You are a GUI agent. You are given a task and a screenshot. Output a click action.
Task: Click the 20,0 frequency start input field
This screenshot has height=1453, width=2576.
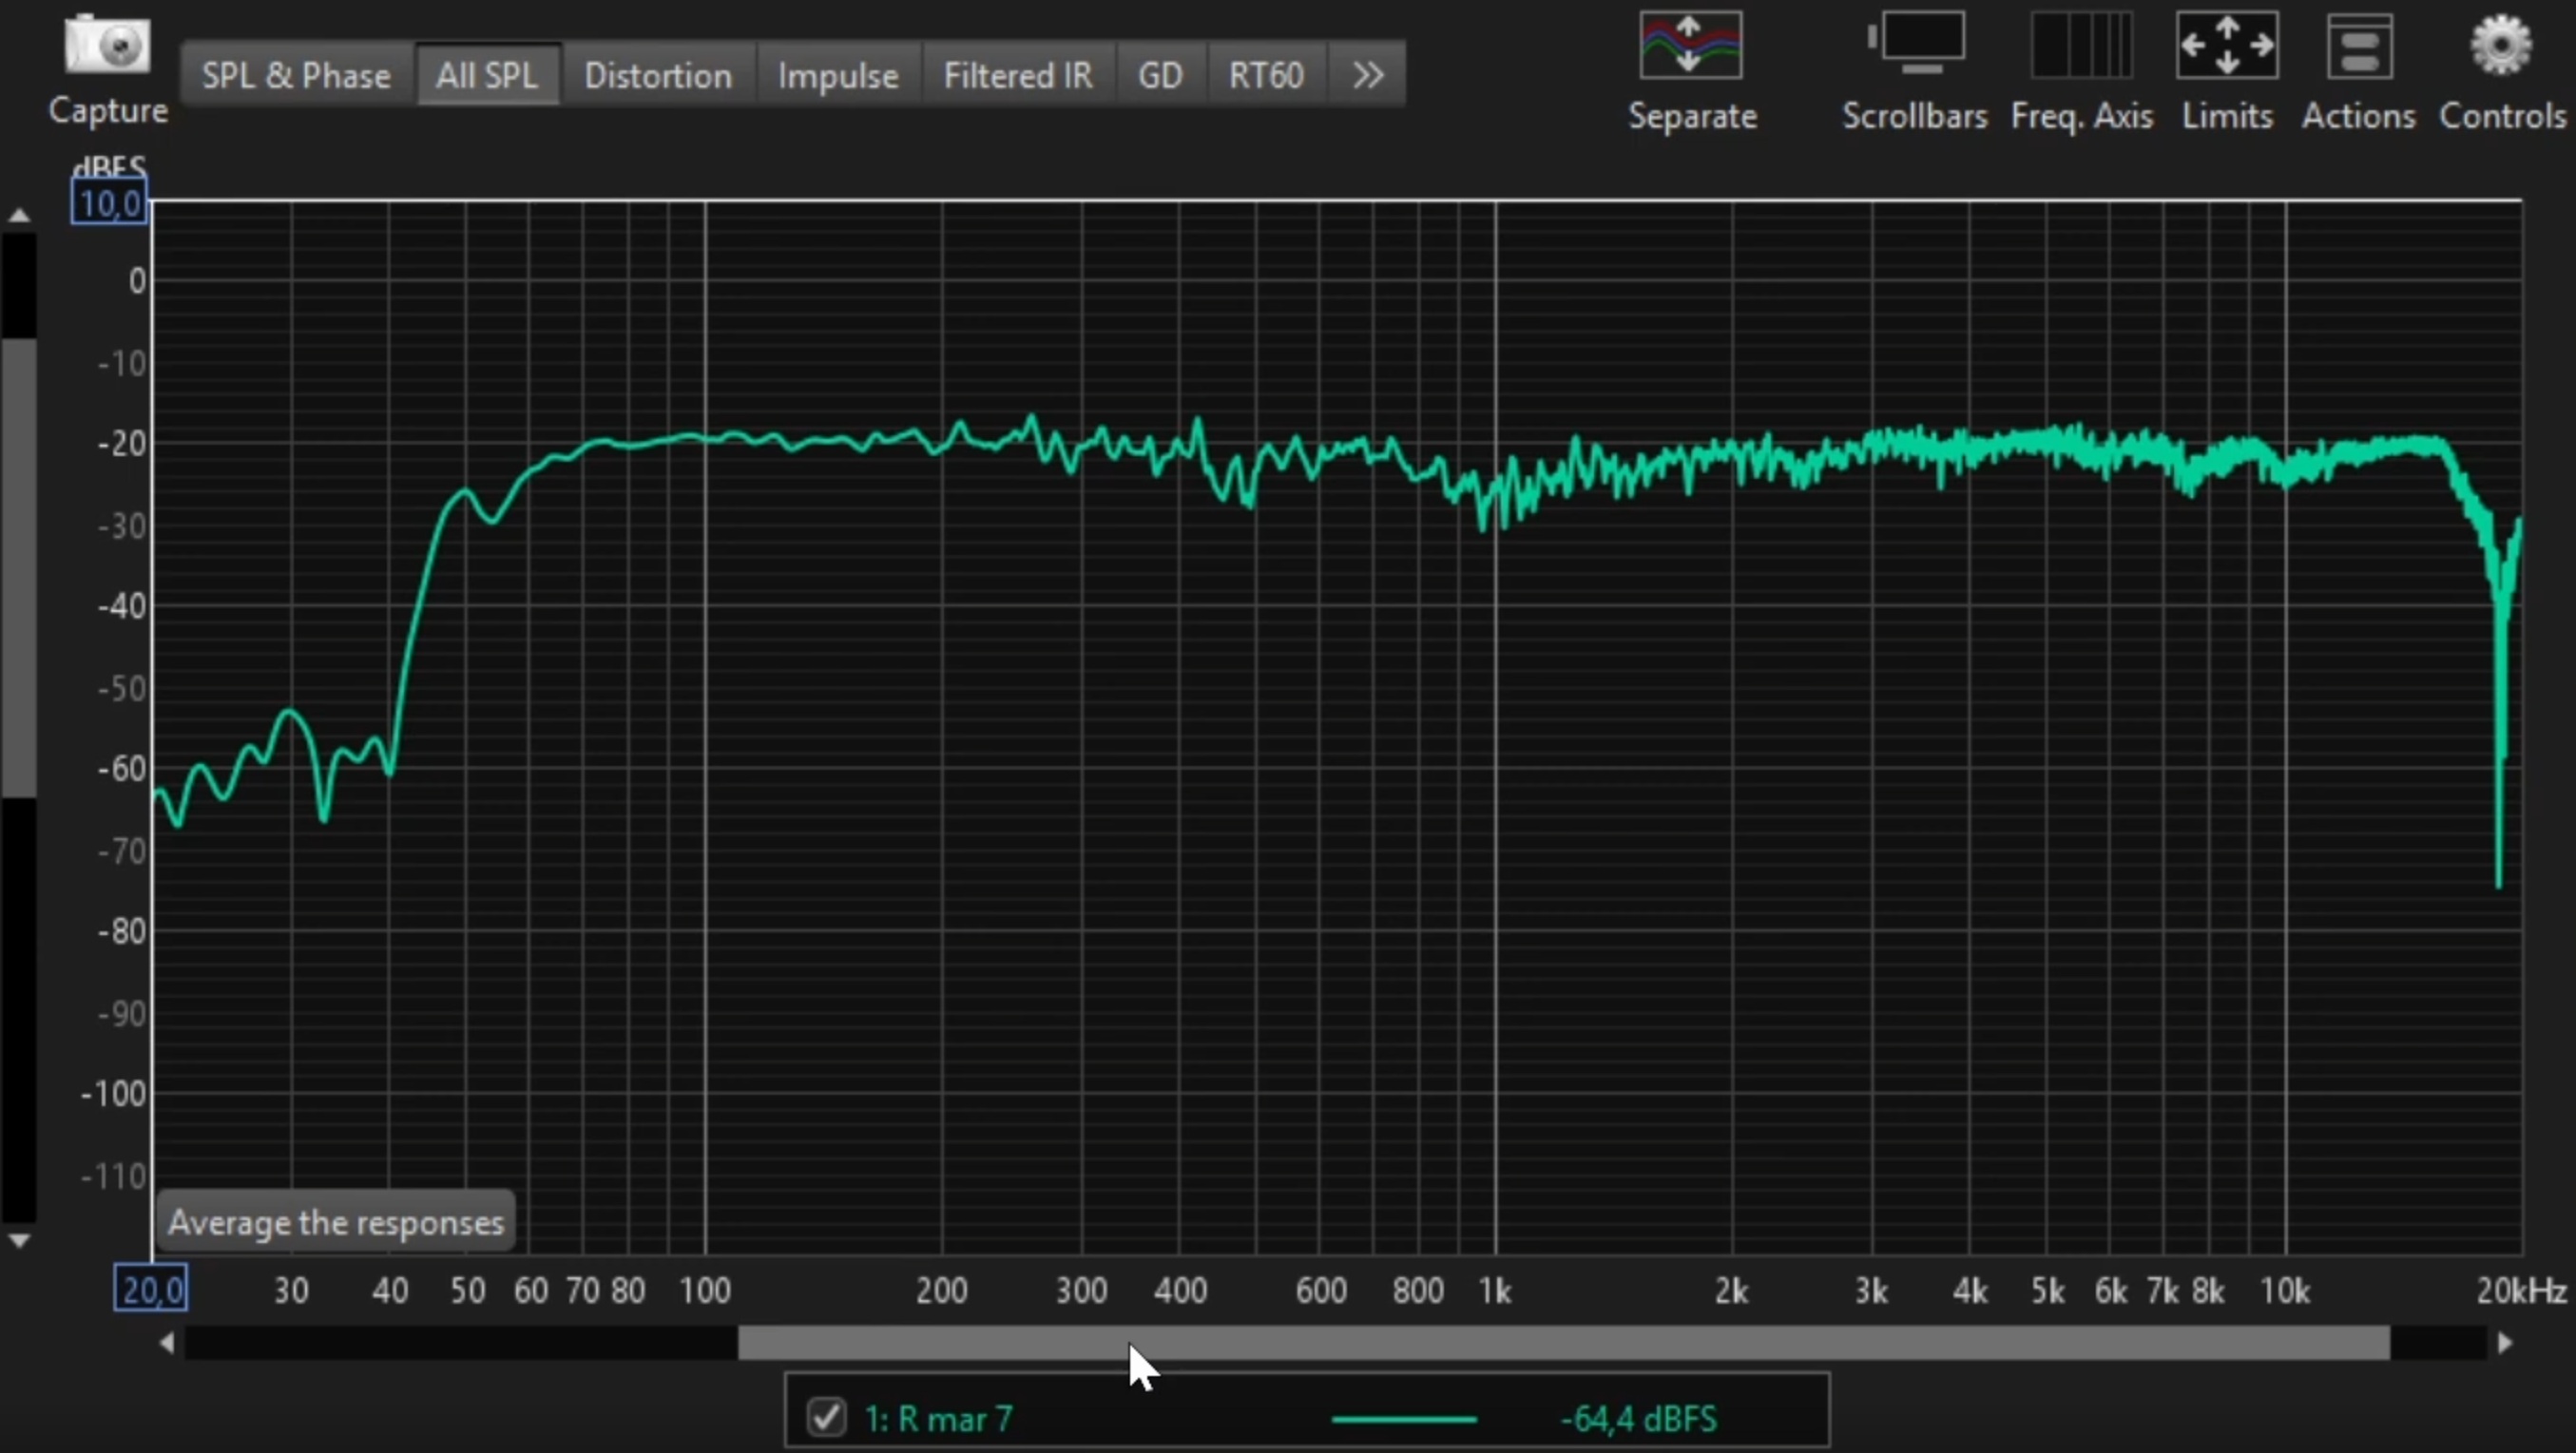150,1289
